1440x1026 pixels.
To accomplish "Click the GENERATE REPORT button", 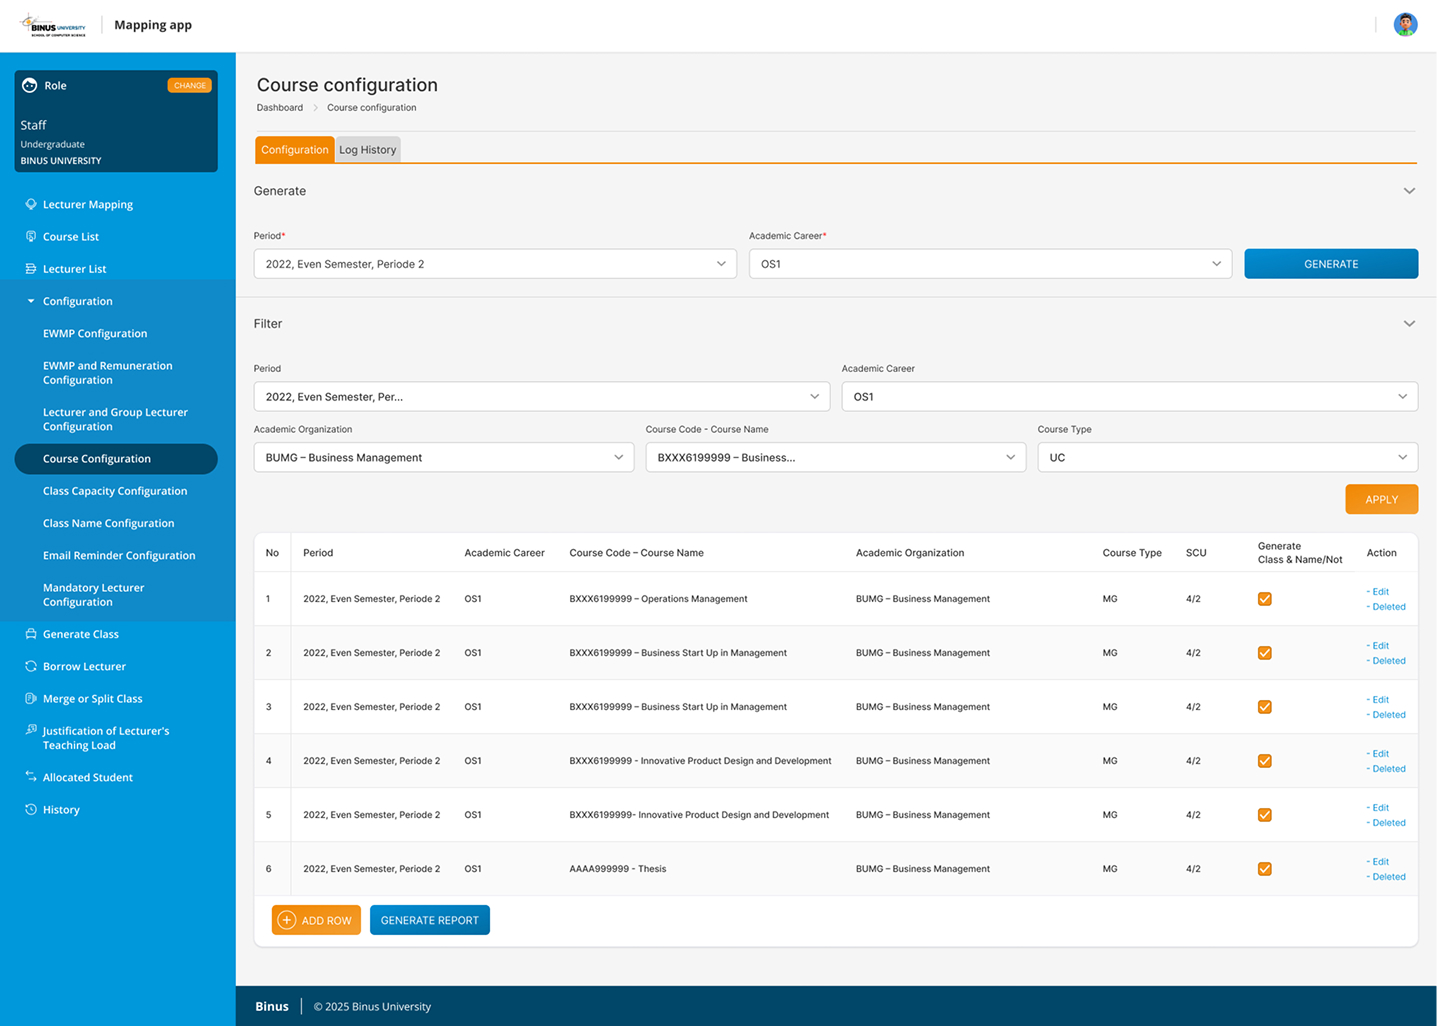I will (x=429, y=920).
